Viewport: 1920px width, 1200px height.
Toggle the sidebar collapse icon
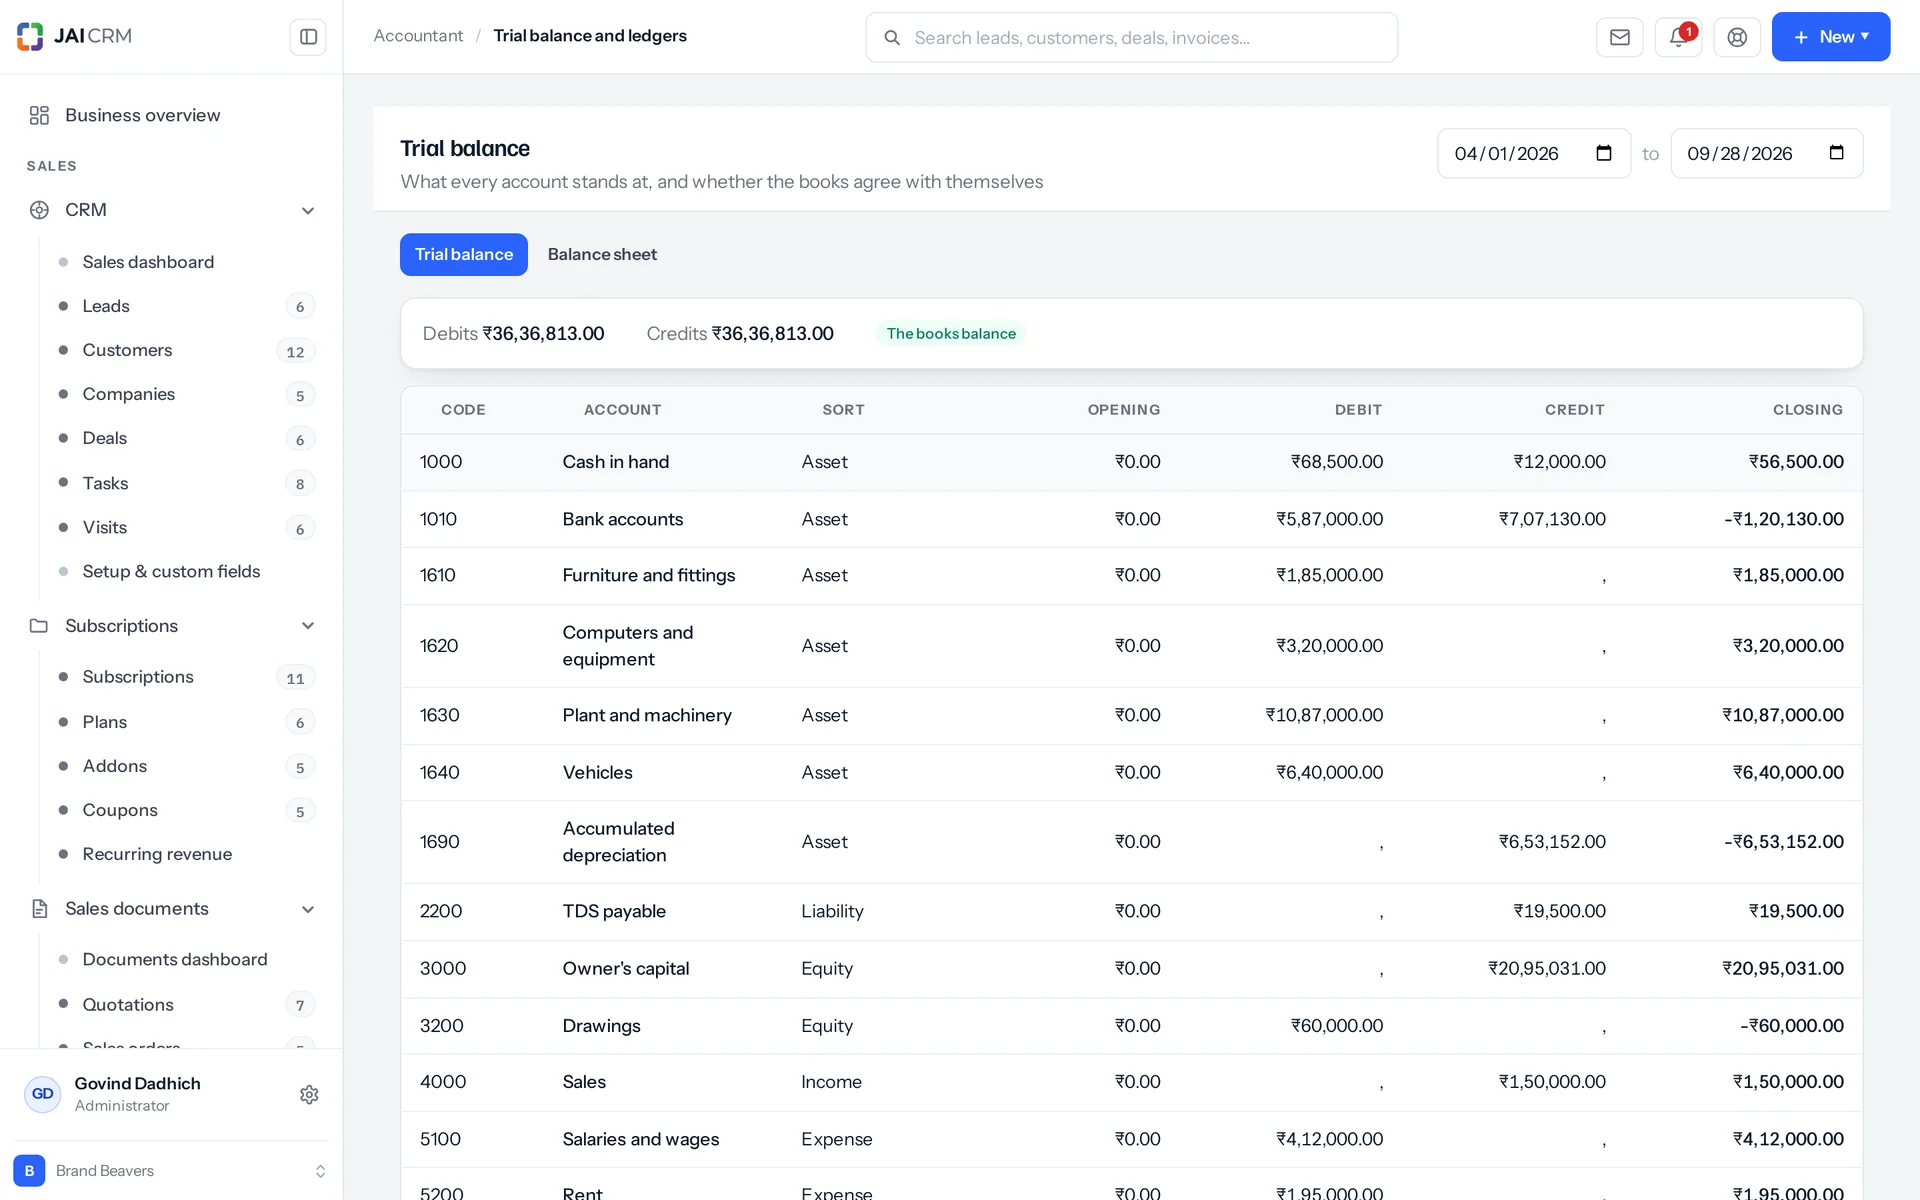click(x=308, y=37)
